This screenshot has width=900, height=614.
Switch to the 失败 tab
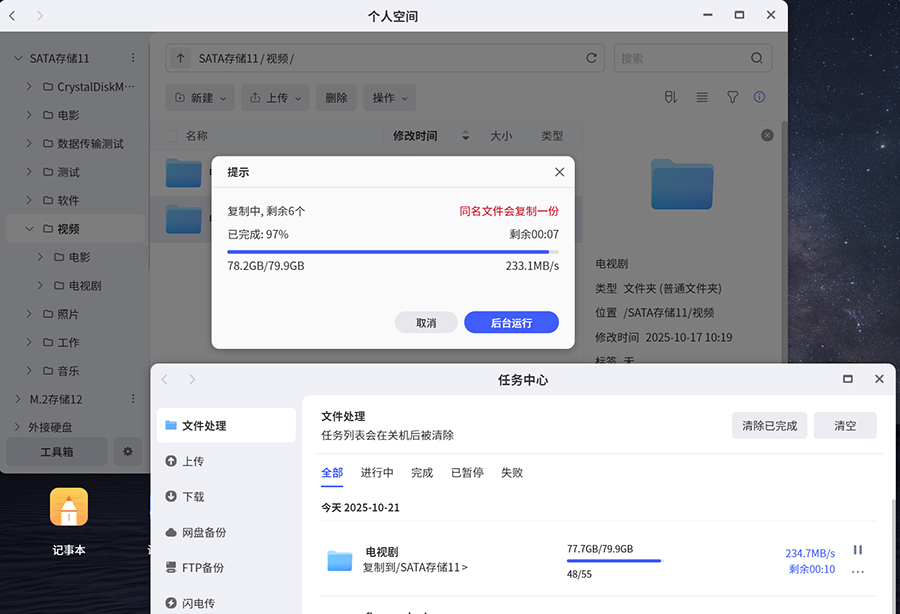coord(512,473)
